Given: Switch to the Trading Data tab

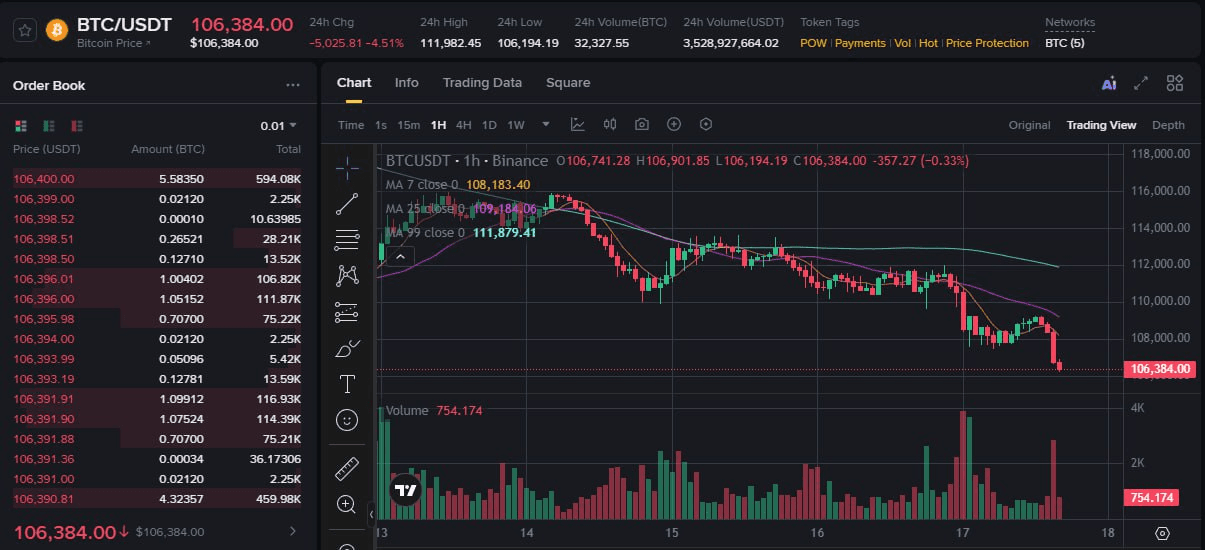Looking at the screenshot, I should (x=482, y=83).
